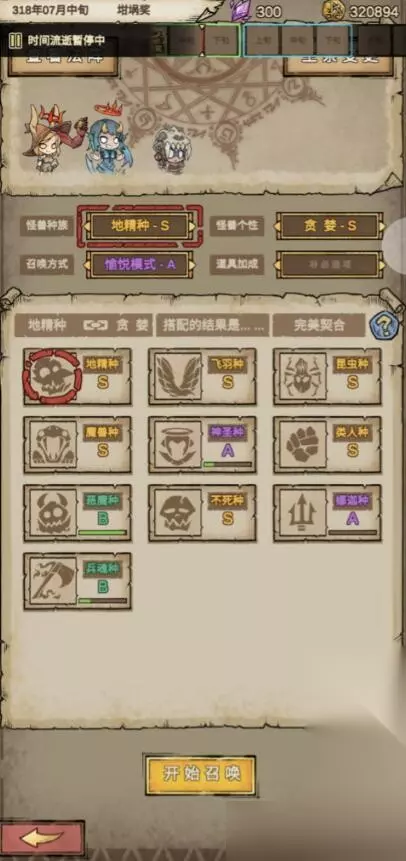Choose the 飞羽种 wings race icon
This screenshot has width=406, height=861.
click(179, 377)
